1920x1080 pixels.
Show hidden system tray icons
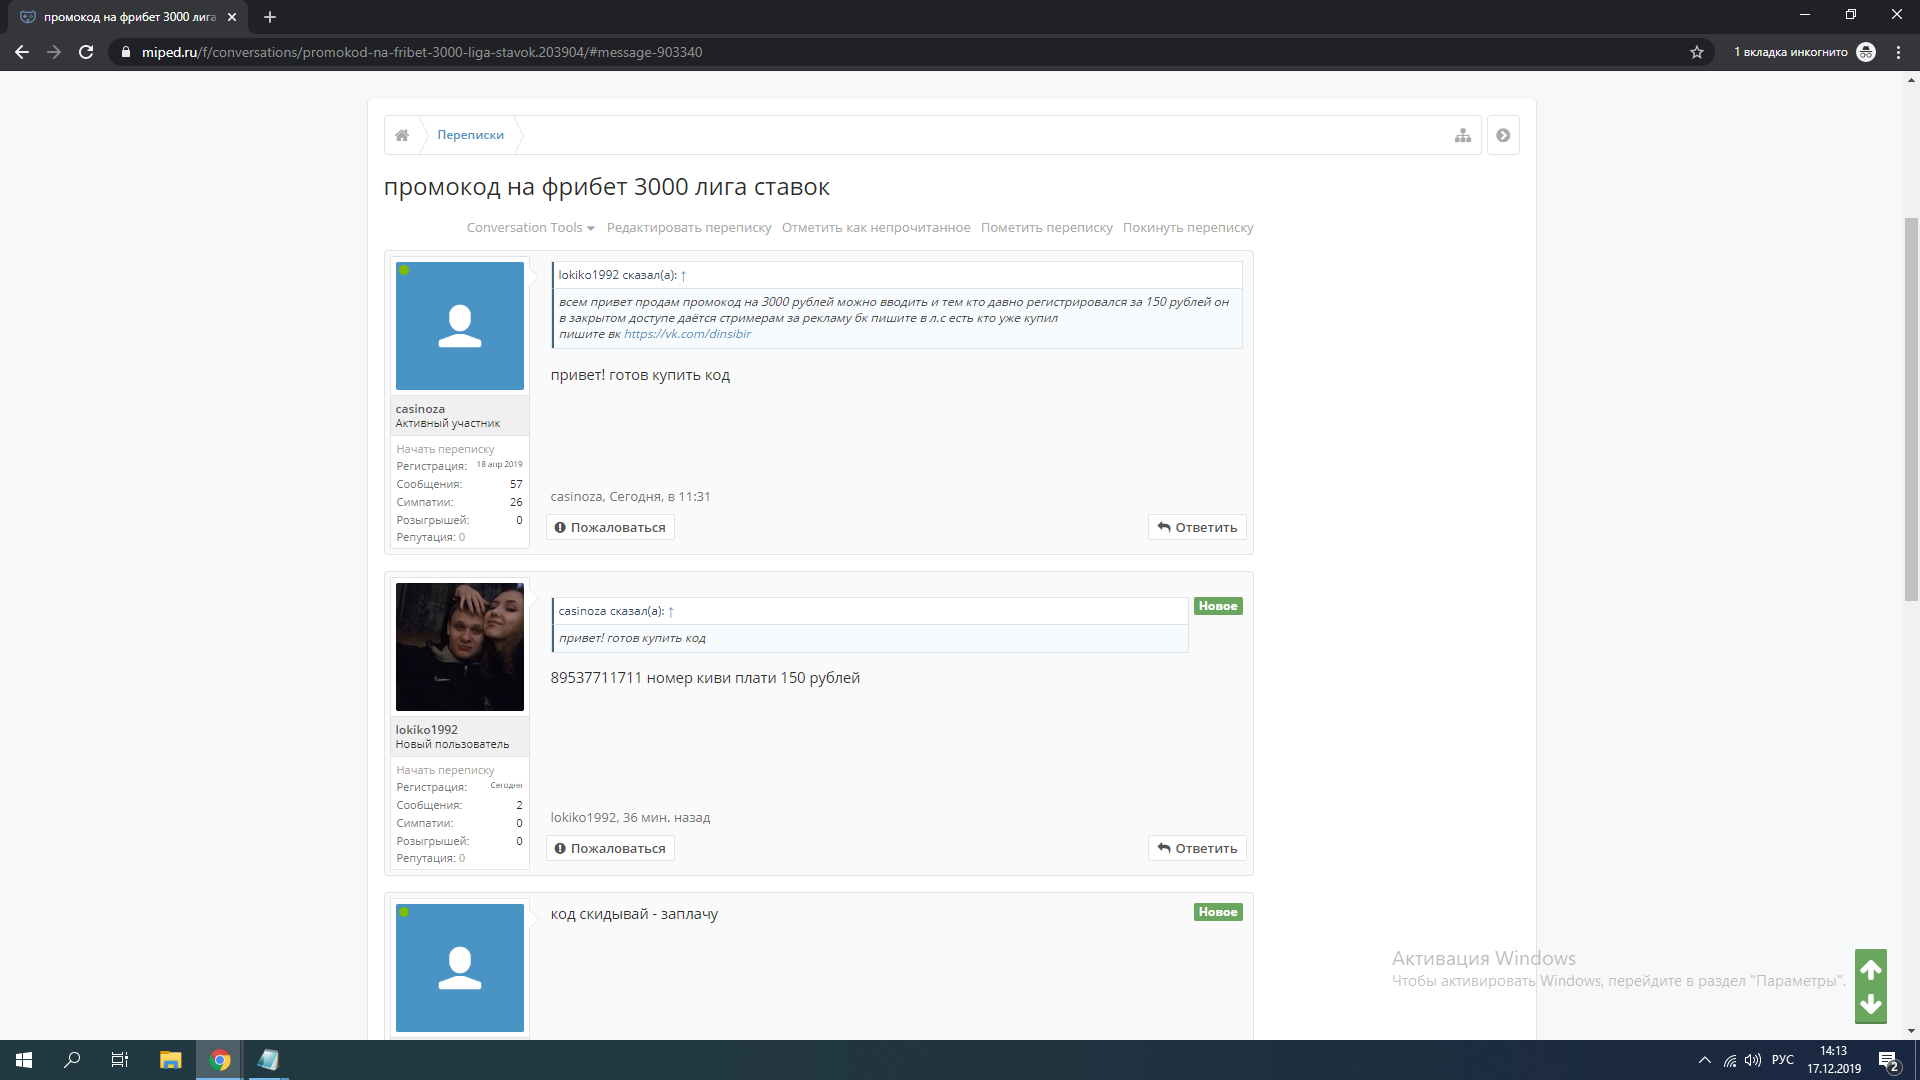[x=1704, y=1060]
